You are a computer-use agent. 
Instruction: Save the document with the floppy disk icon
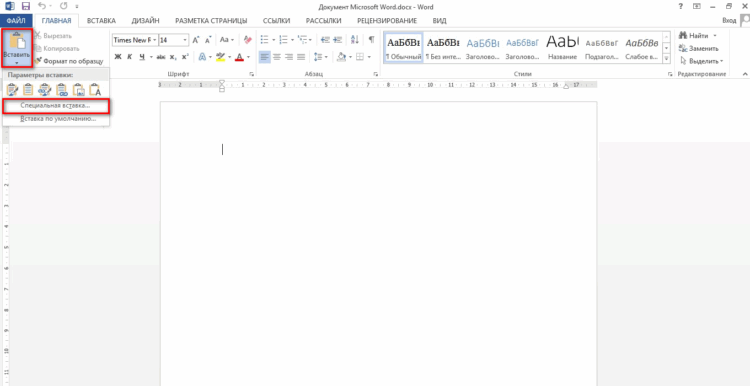26,7
